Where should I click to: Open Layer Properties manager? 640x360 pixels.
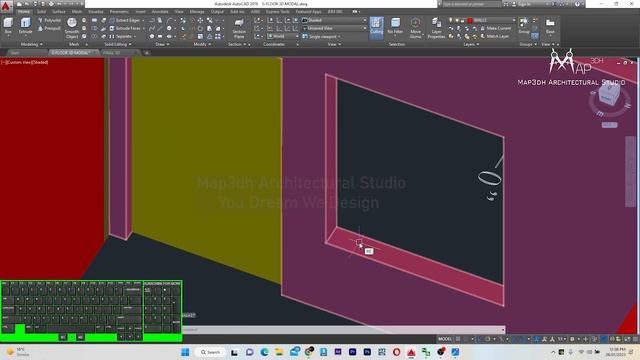click(x=436, y=28)
